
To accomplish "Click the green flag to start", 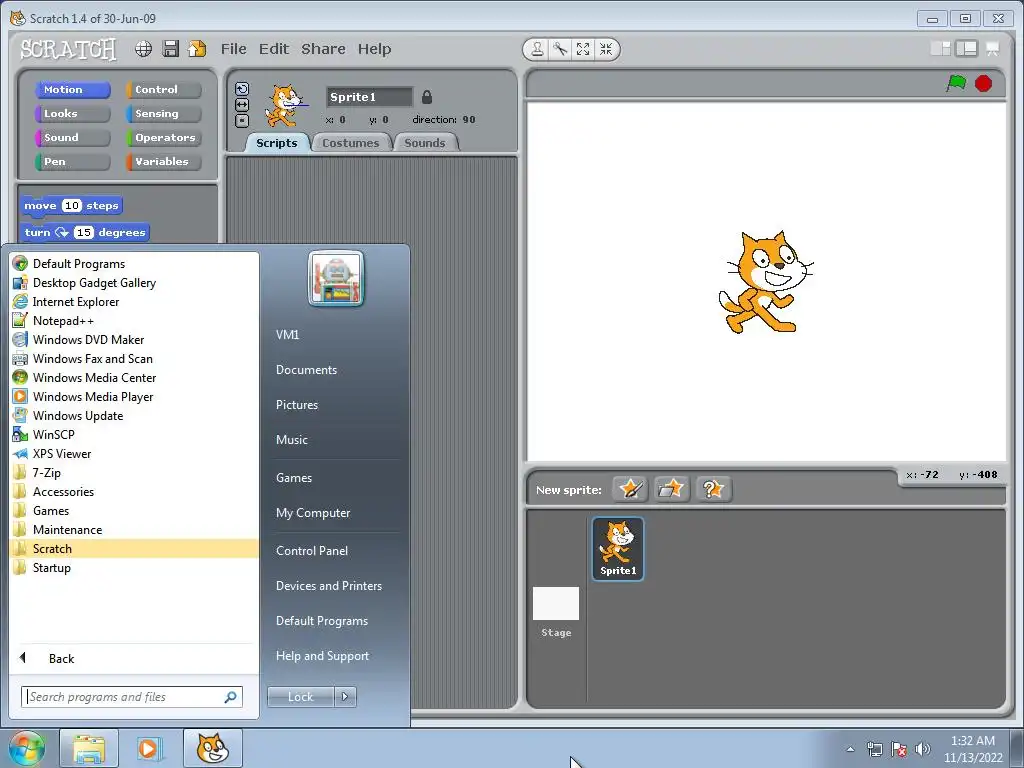I will click(x=956, y=84).
